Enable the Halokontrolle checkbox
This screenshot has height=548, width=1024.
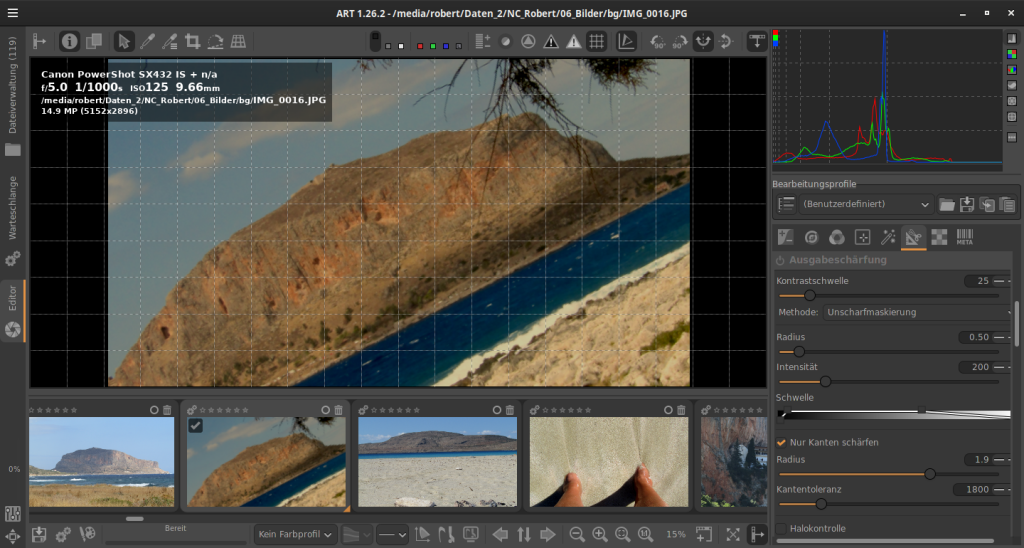click(782, 529)
